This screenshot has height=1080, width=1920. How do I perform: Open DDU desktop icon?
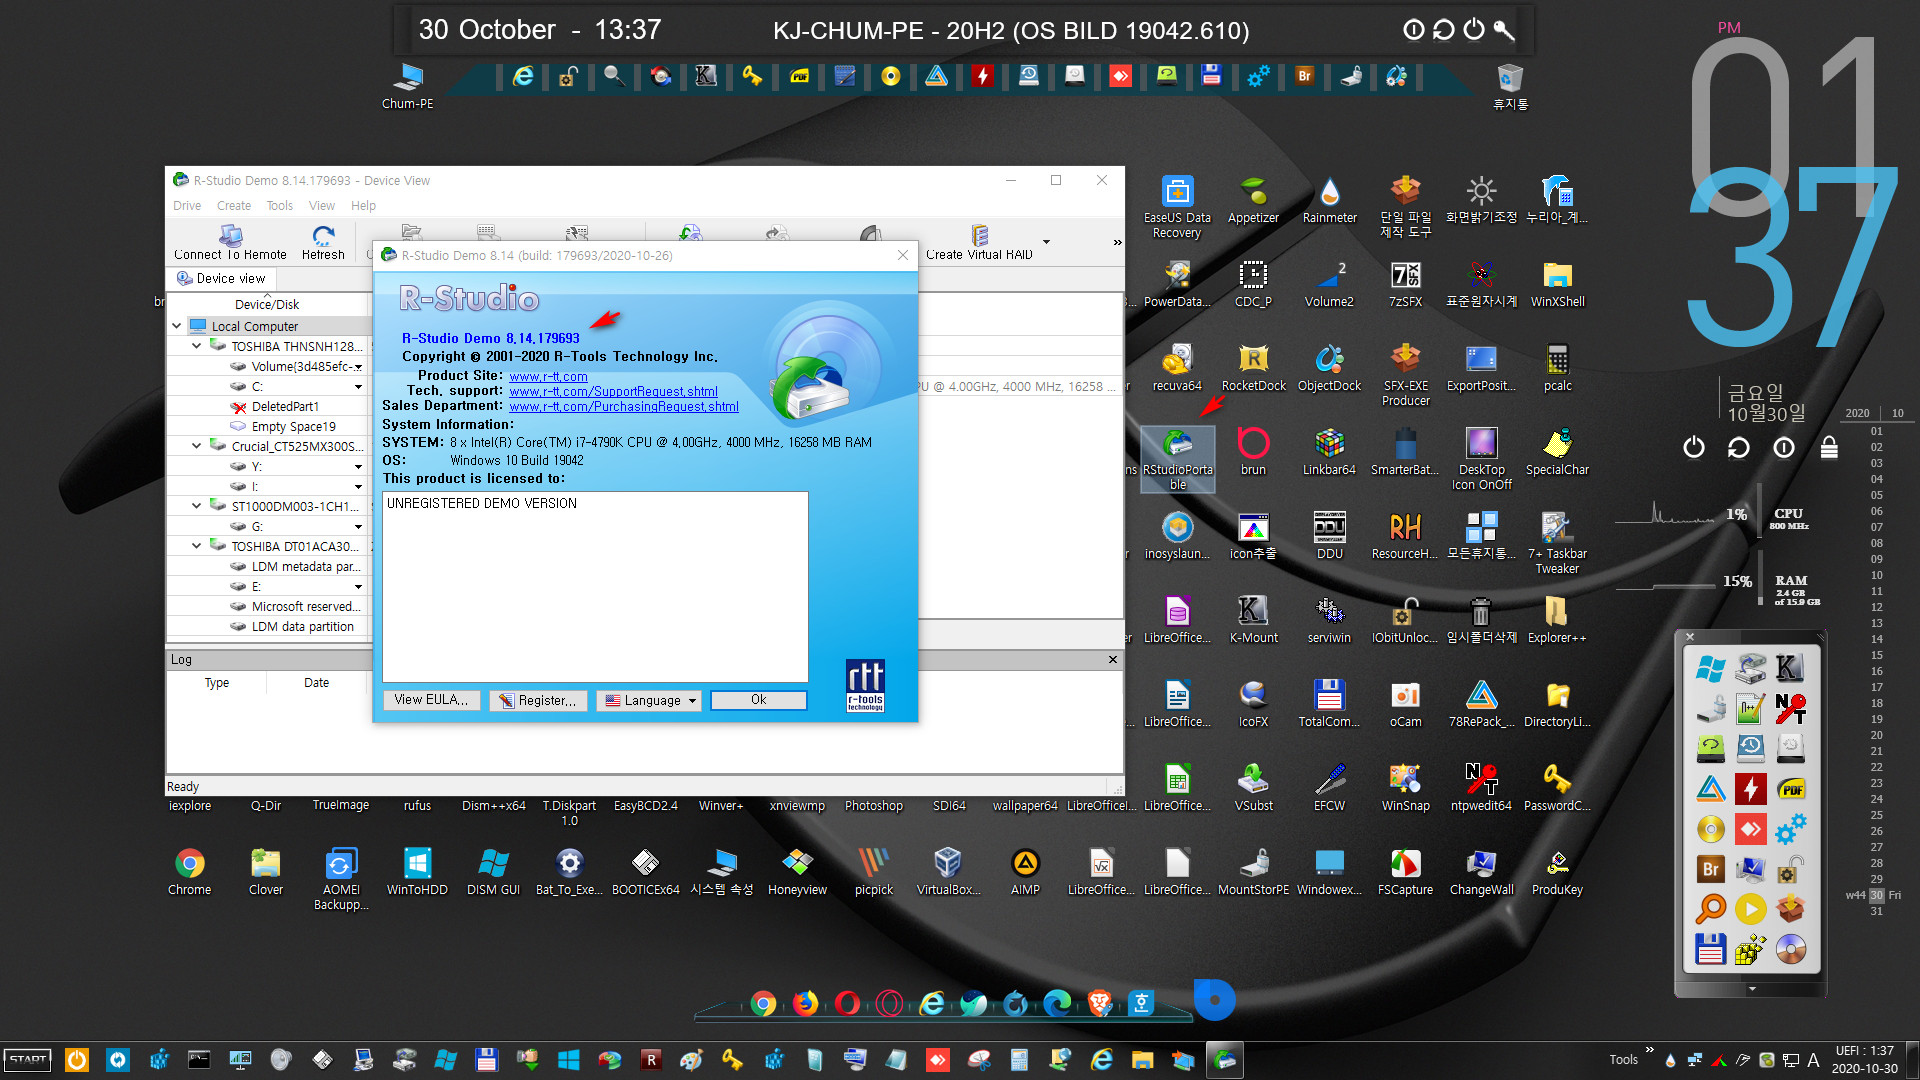[x=1329, y=536]
